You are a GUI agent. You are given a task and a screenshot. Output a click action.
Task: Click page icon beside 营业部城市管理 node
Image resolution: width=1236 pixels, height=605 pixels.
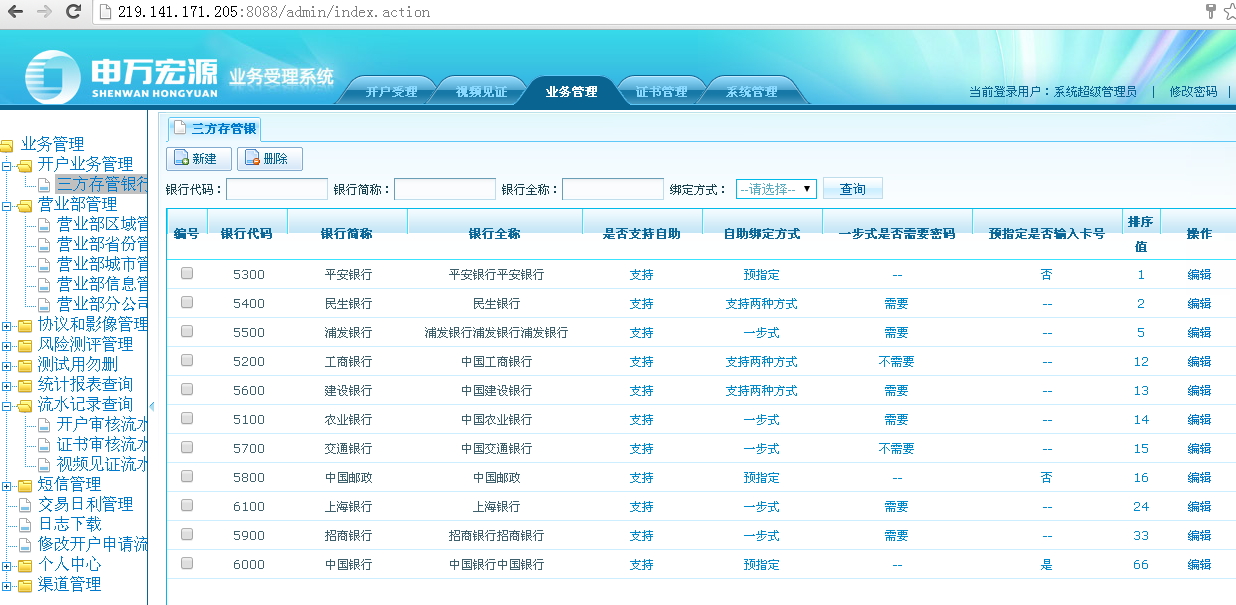(x=45, y=264)
